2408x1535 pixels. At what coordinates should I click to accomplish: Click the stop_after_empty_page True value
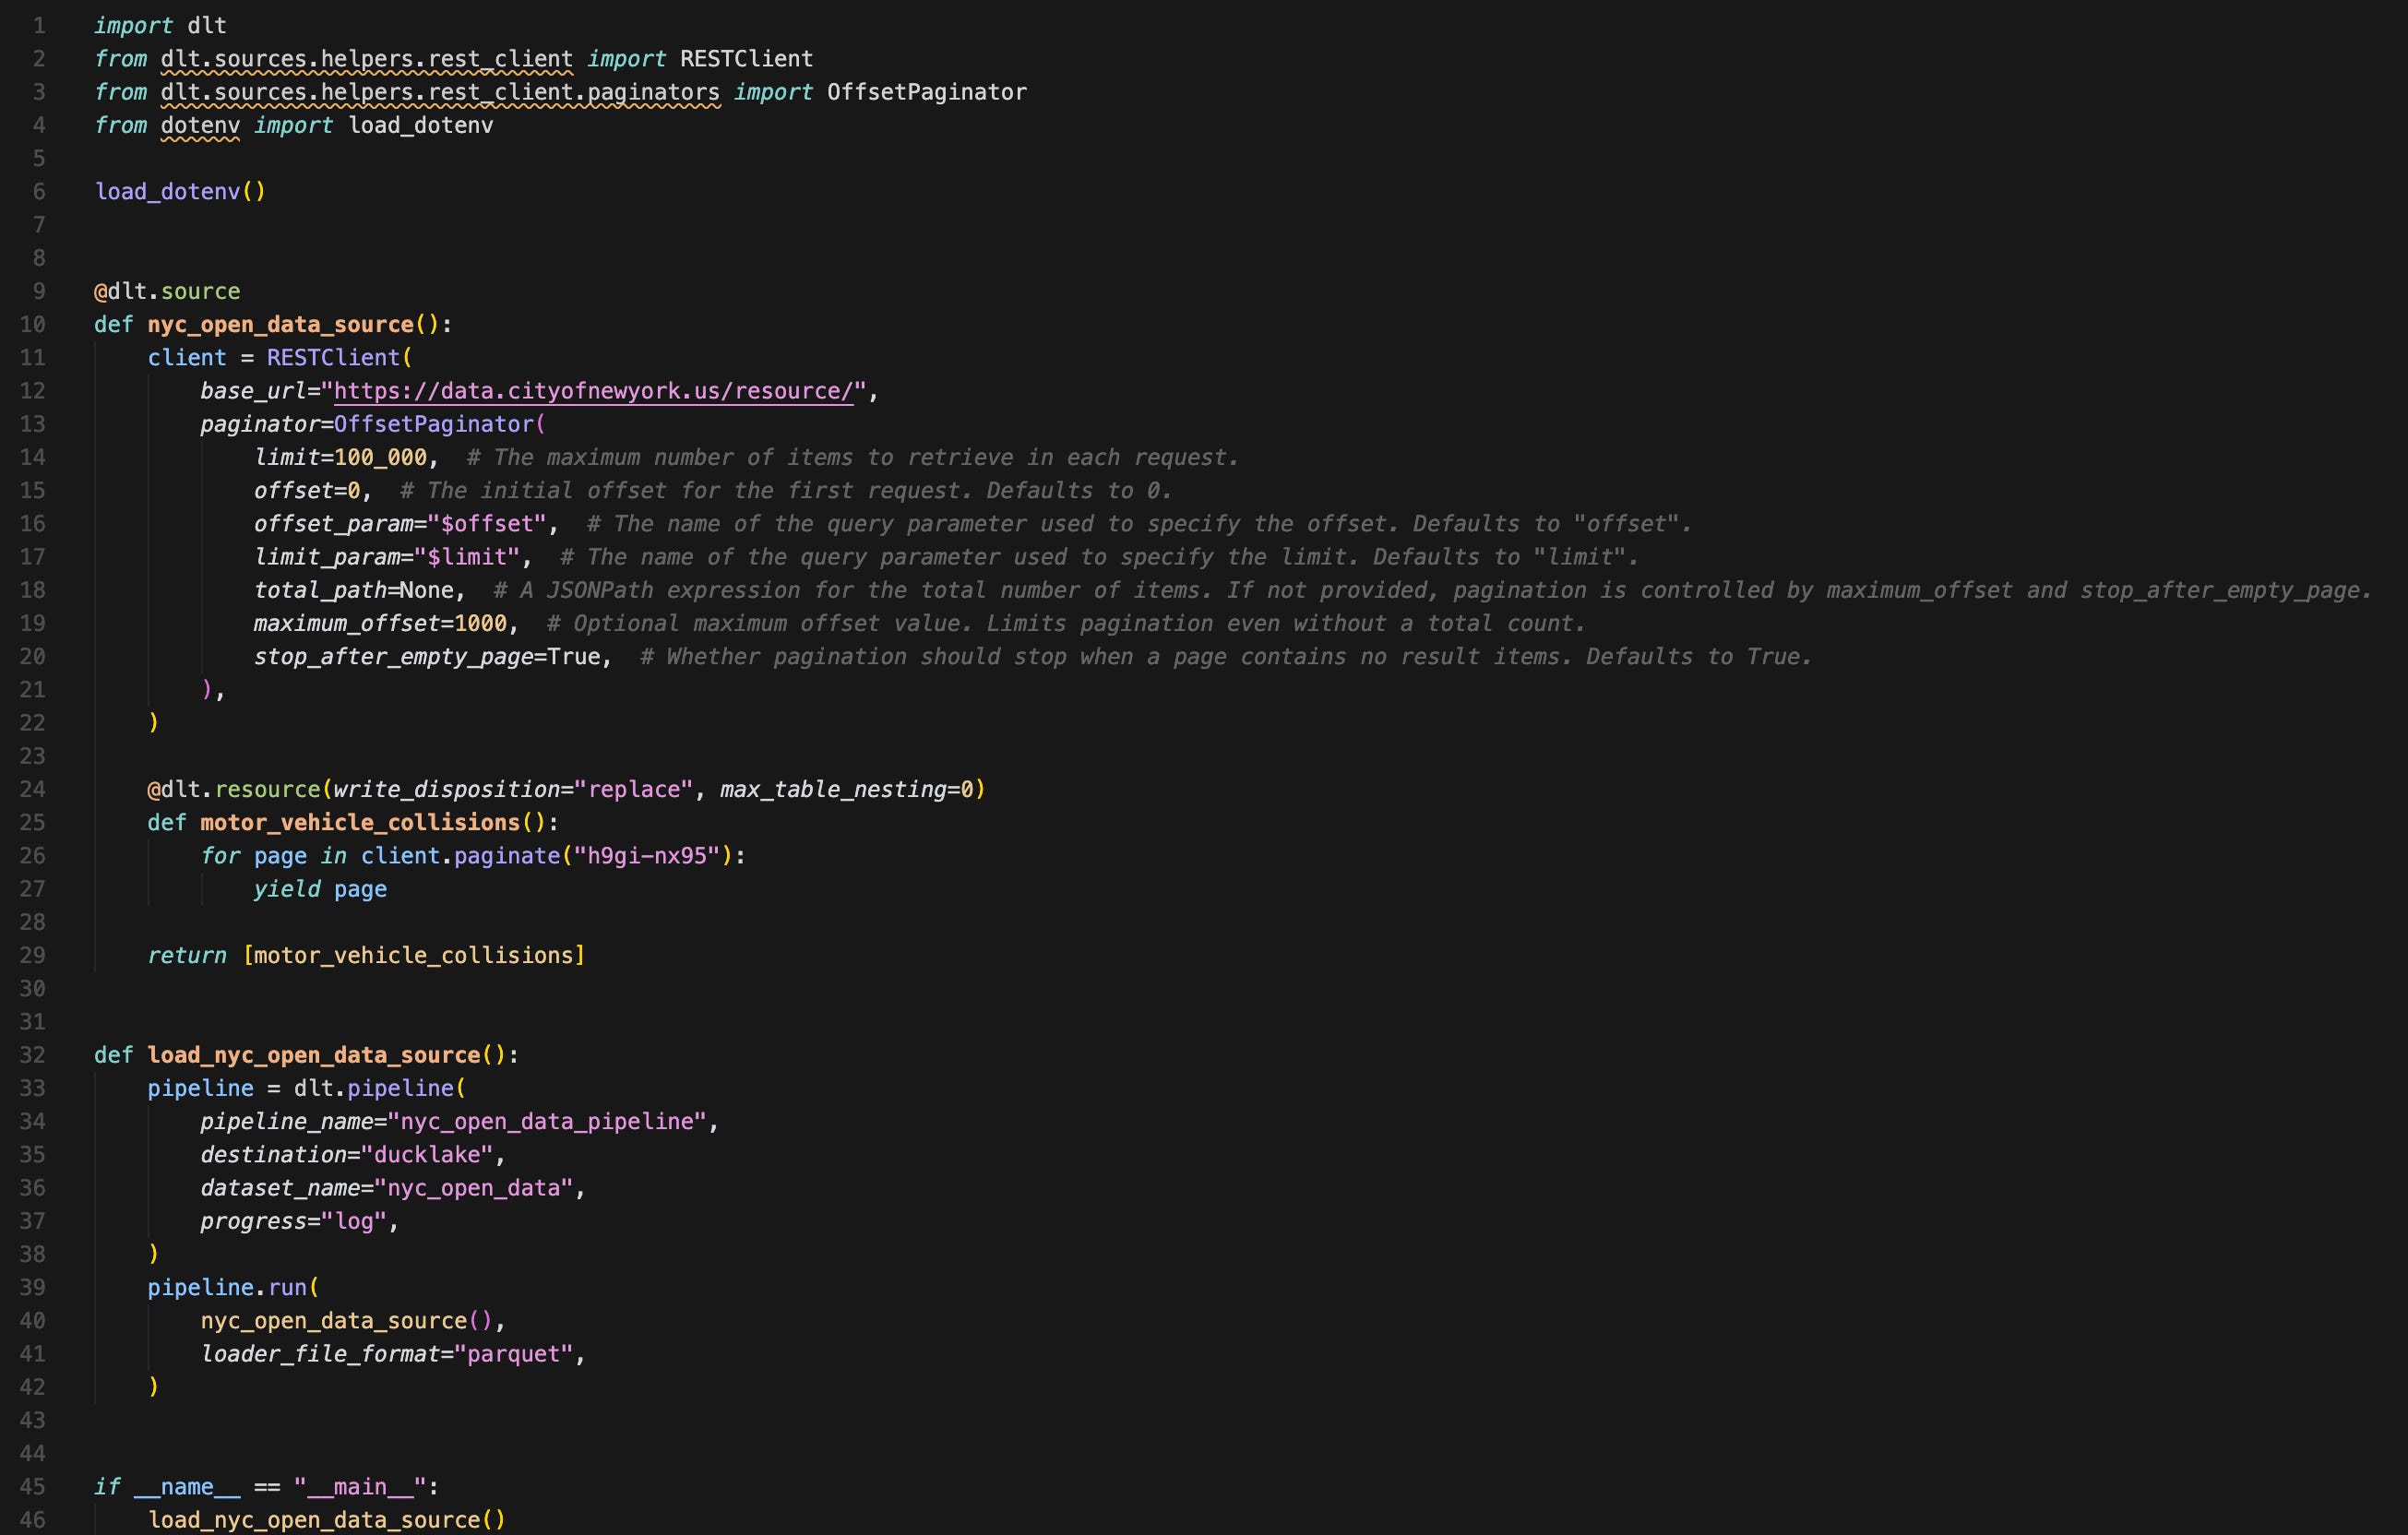click(x=573, y=657)
